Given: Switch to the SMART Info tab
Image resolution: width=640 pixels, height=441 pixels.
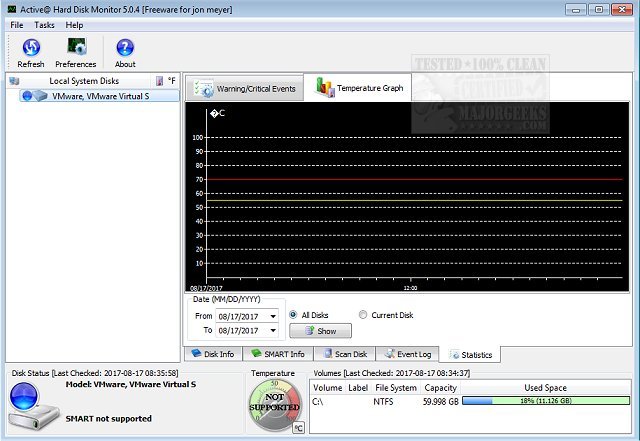Looking at the screenshot, I should 278,354.
